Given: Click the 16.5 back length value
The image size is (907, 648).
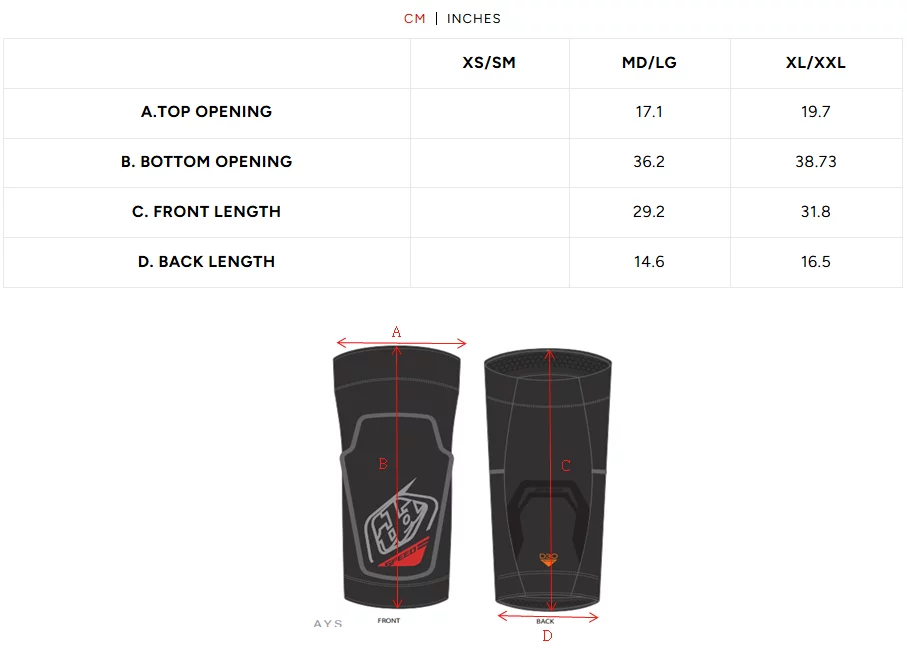Looking at the screenshot, I should coord(815,262).
